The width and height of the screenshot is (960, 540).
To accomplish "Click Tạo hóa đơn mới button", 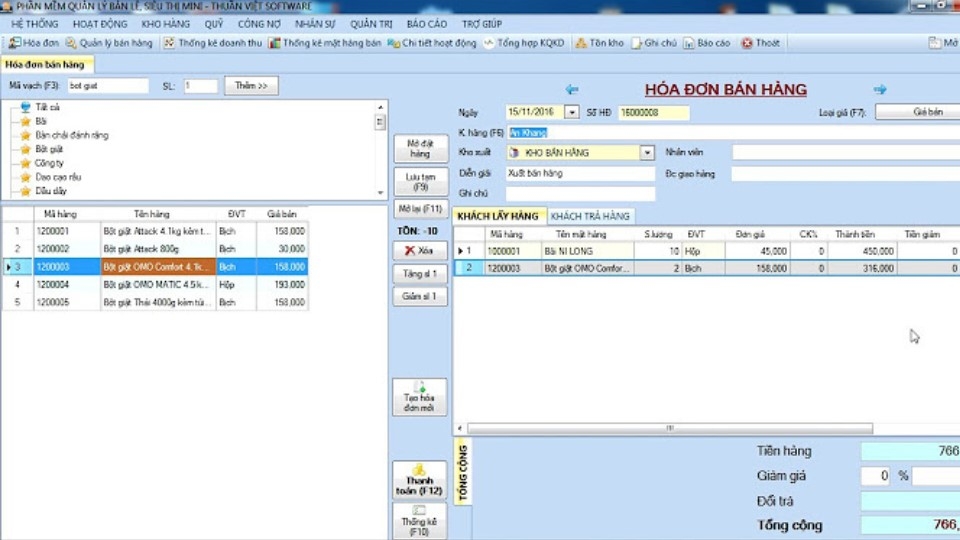I will tap(419, 397).
